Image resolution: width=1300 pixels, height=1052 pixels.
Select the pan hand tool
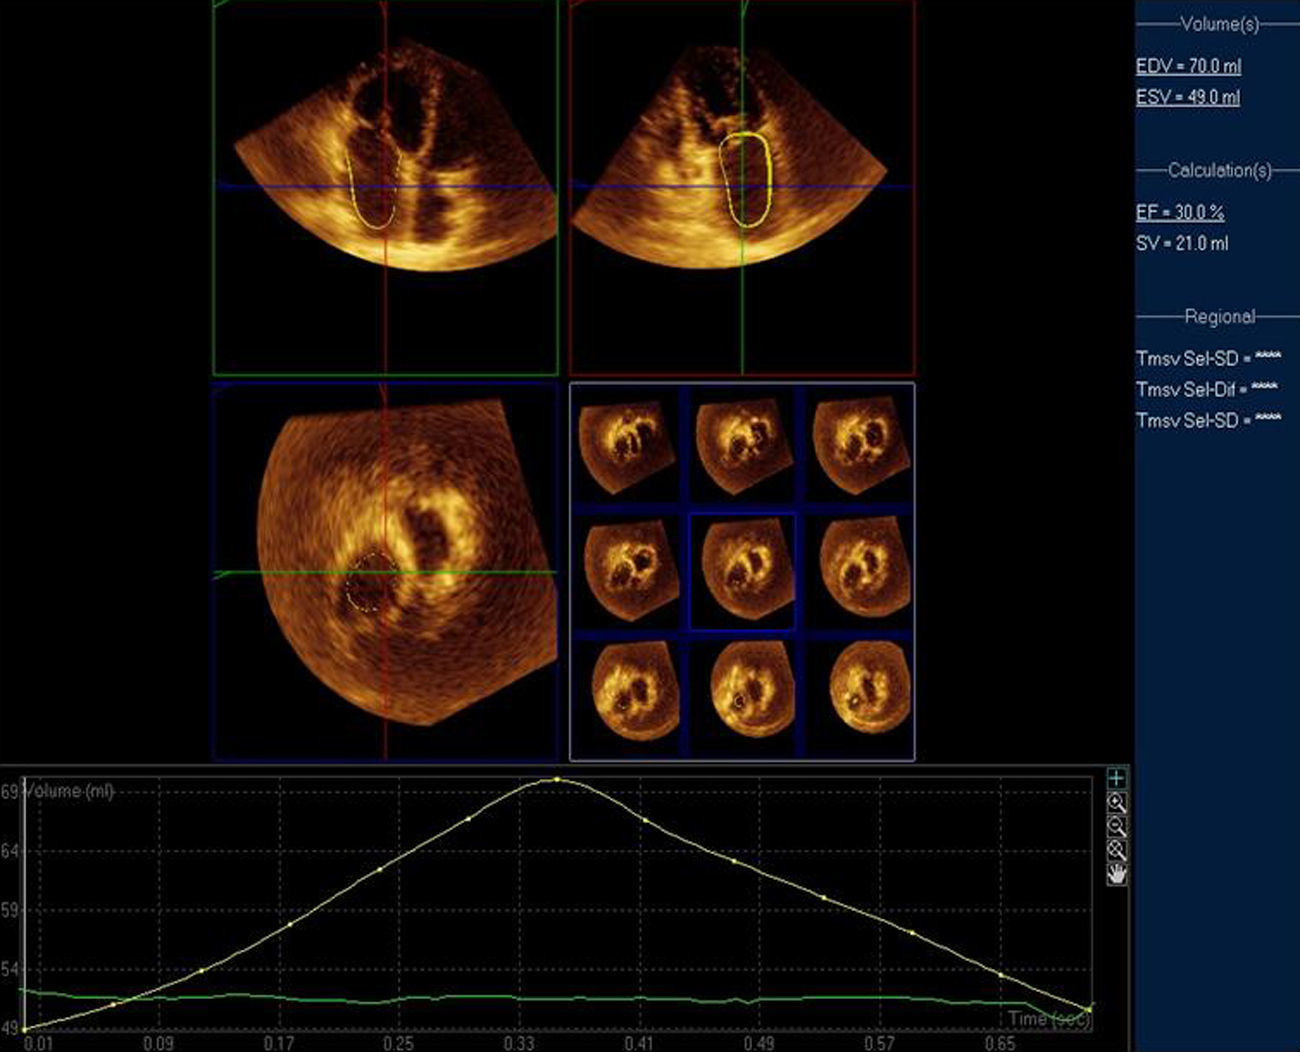click(x=1117, y=874)
